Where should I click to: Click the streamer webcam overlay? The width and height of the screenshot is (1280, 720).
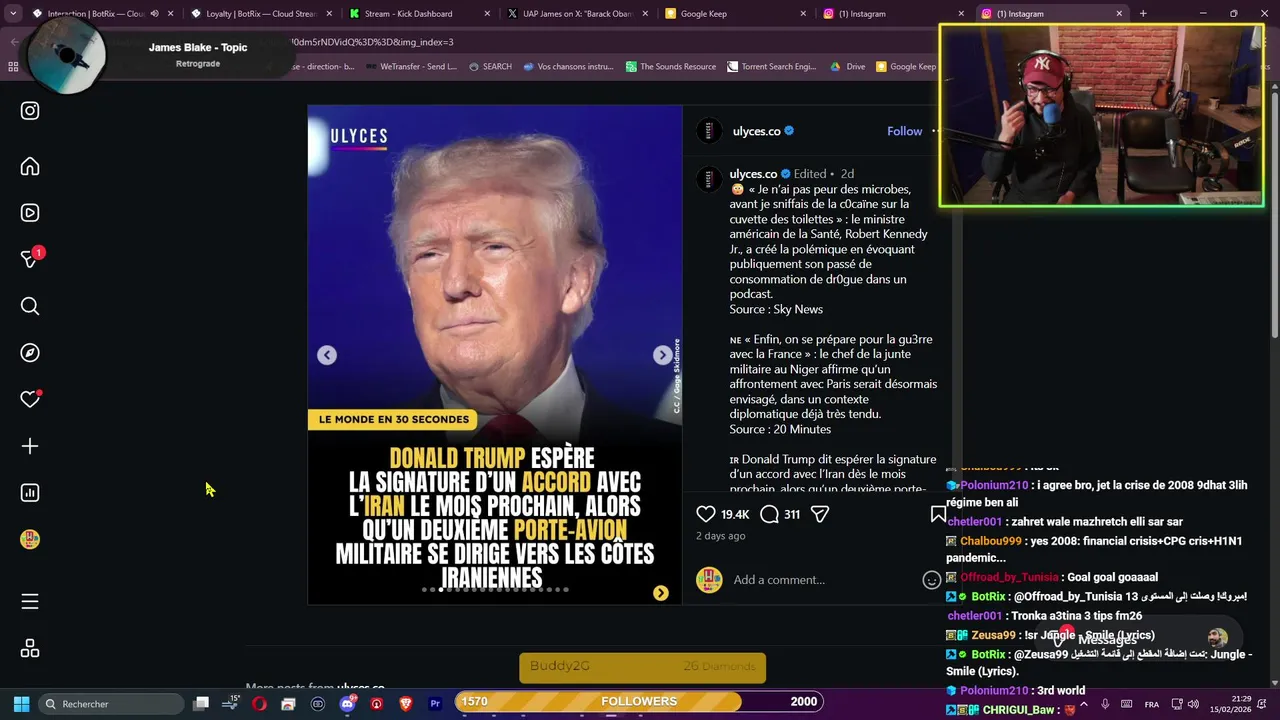point(1101,116)
